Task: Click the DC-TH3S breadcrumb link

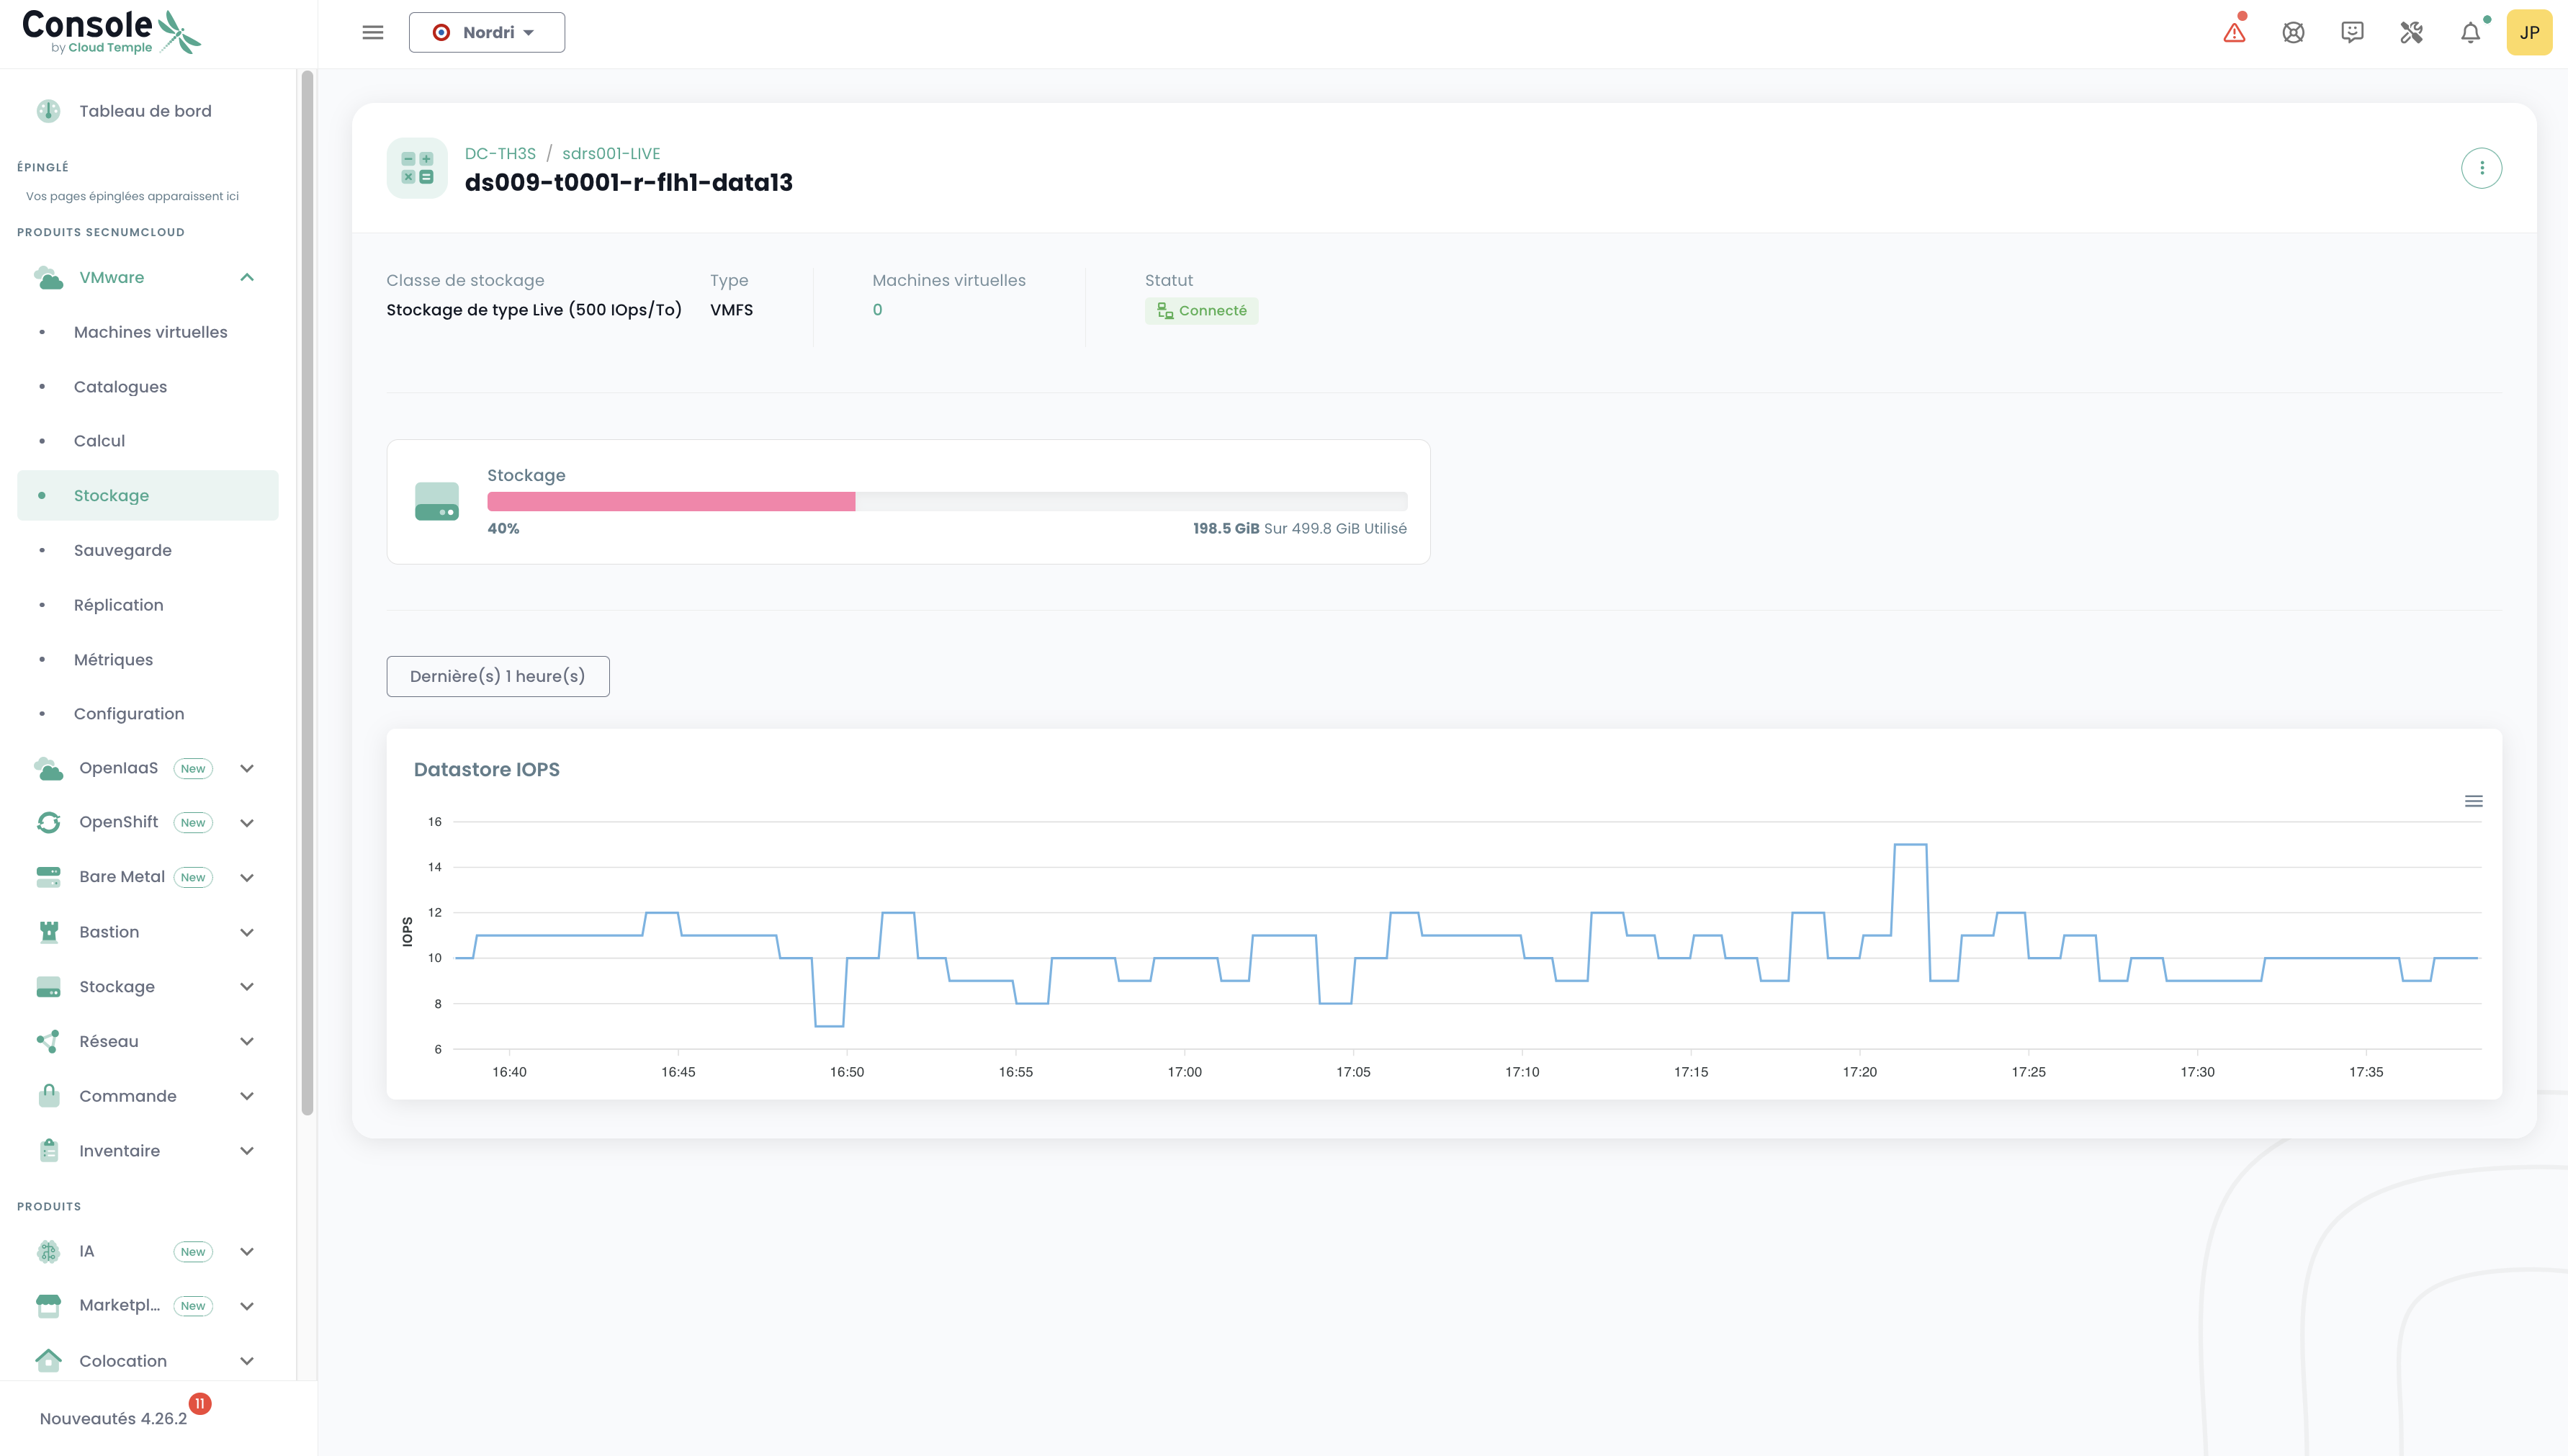Action: [500, 153]
